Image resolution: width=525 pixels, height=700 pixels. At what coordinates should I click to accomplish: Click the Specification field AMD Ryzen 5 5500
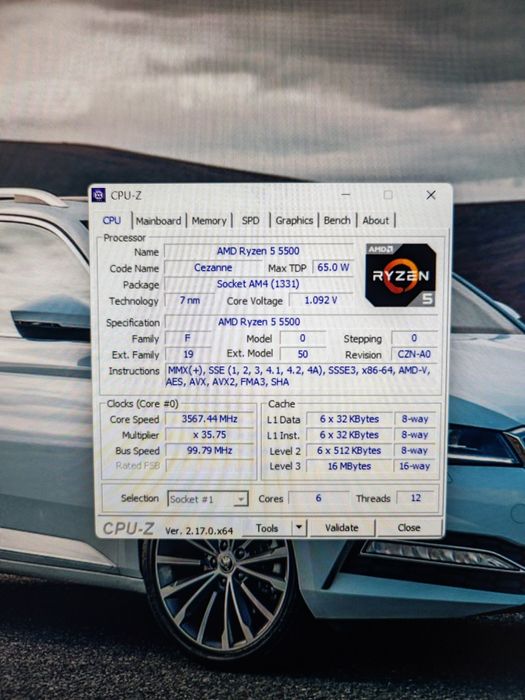pyautogui.click(x=301, y=322)
